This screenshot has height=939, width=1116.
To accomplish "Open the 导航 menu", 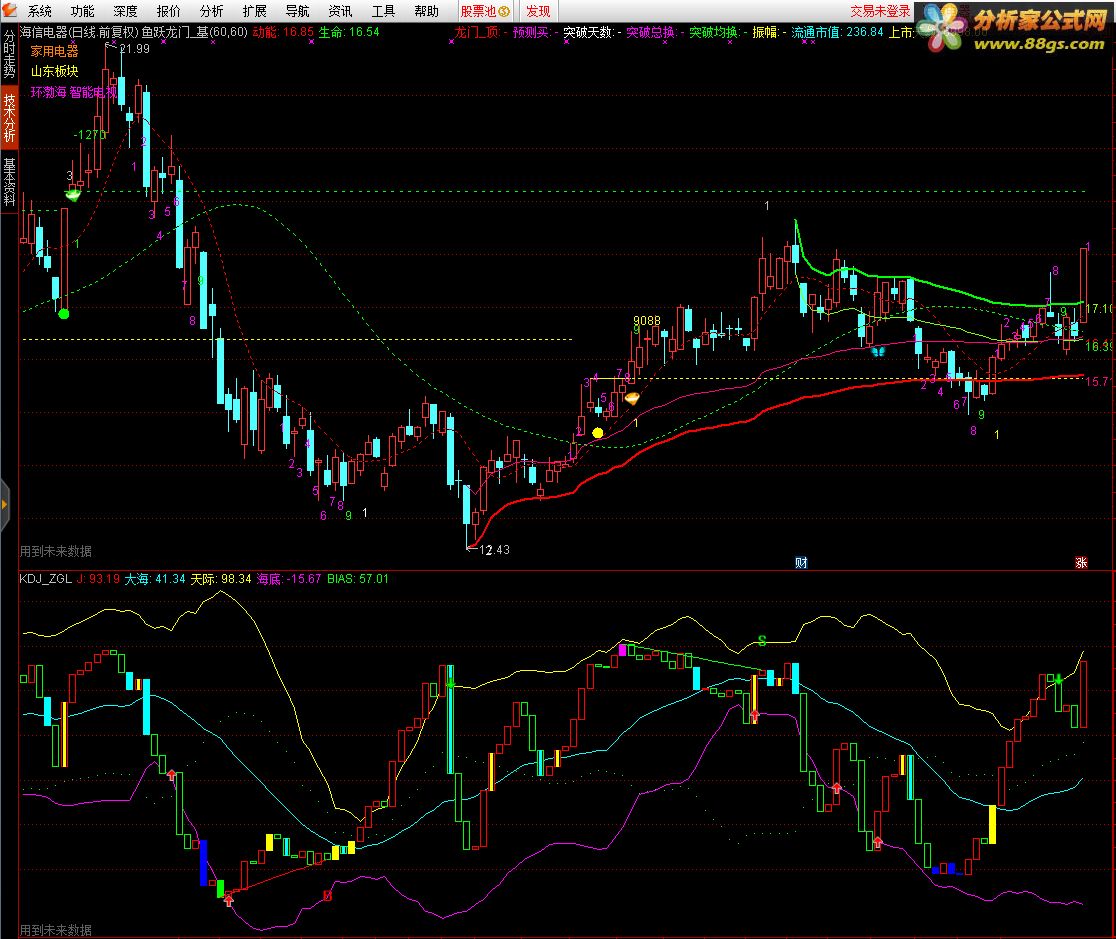I will pos(298,11).
